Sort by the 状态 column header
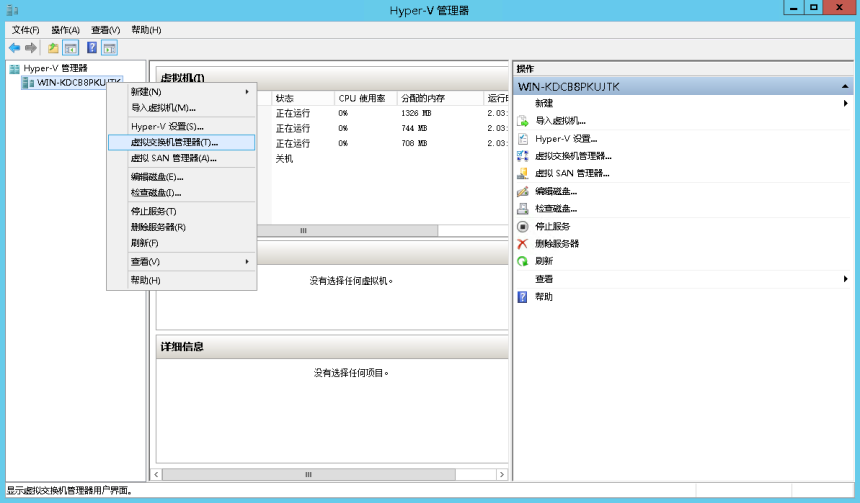860x503 pixels. click(303, 99)
